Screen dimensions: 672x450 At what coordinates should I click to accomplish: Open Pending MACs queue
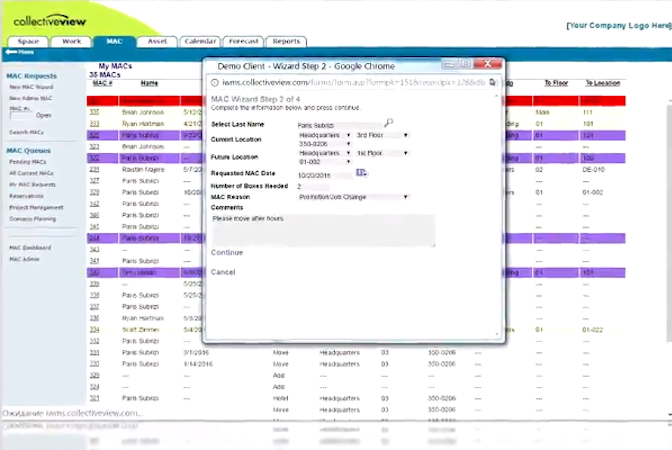tap(27, 162)
